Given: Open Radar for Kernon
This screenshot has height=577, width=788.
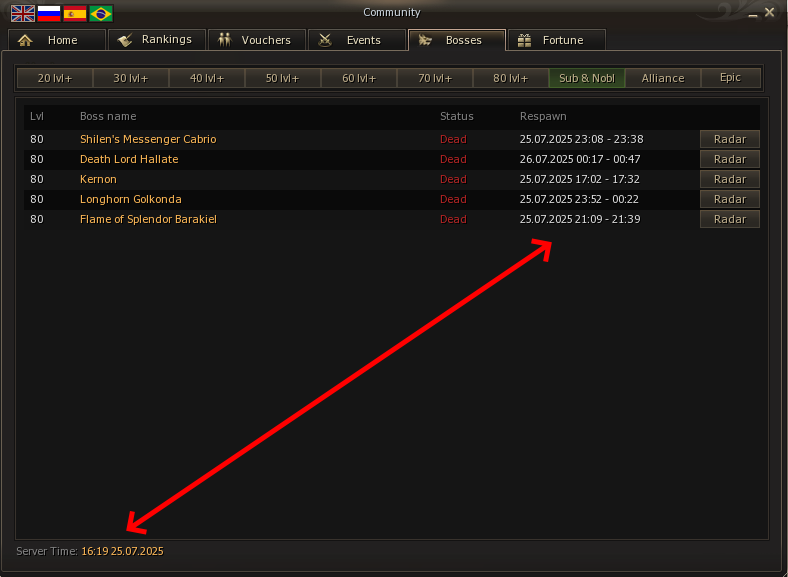Looking at the screenshot, I should coord(730,179).
